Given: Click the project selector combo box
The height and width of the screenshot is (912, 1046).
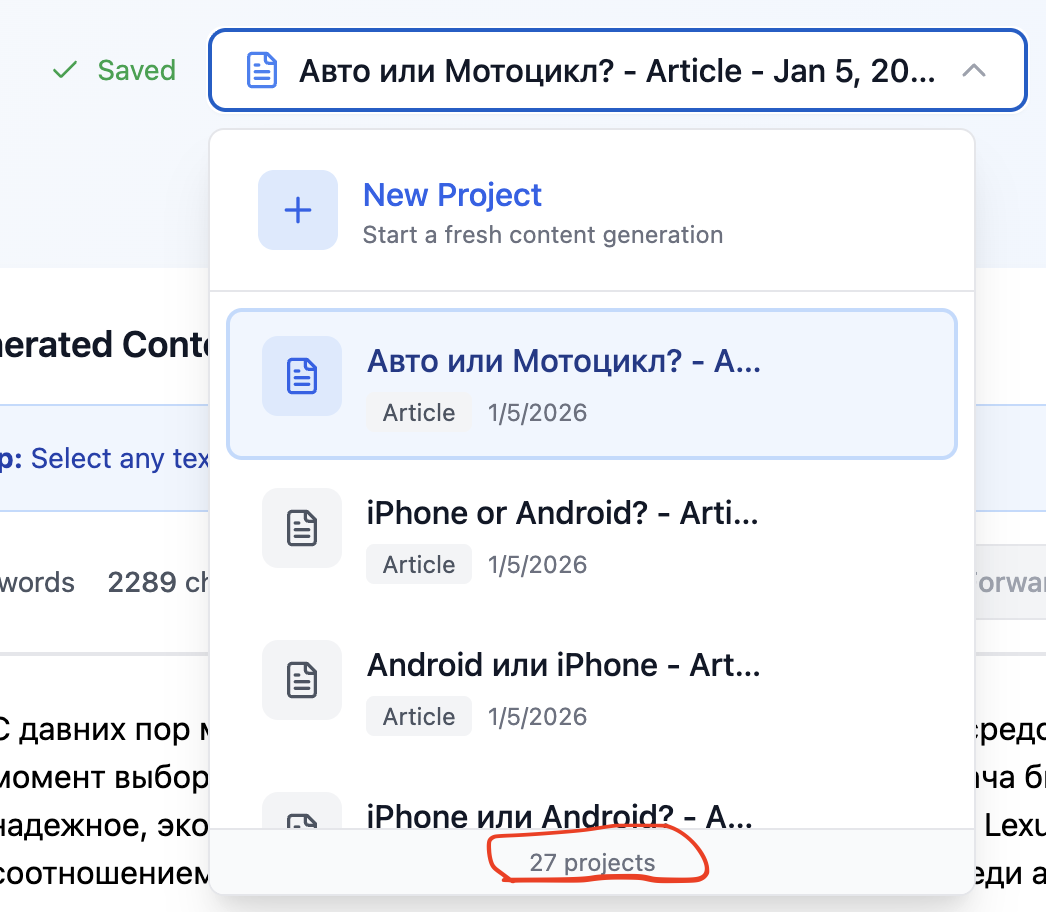Looking at the screenshot, I should (x=616, y=71).
